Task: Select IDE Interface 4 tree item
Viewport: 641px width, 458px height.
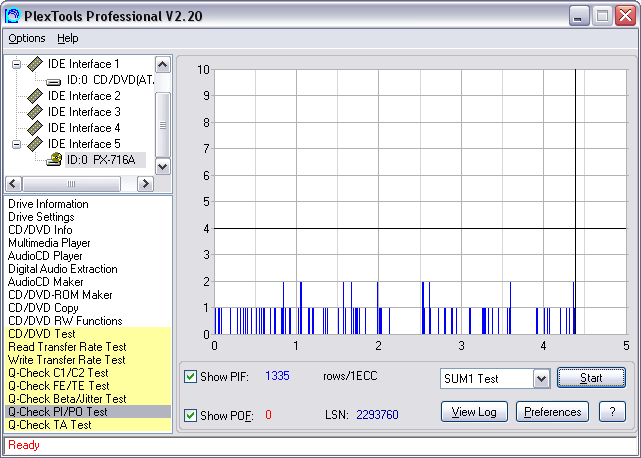Action: click(x=84, y=128)
